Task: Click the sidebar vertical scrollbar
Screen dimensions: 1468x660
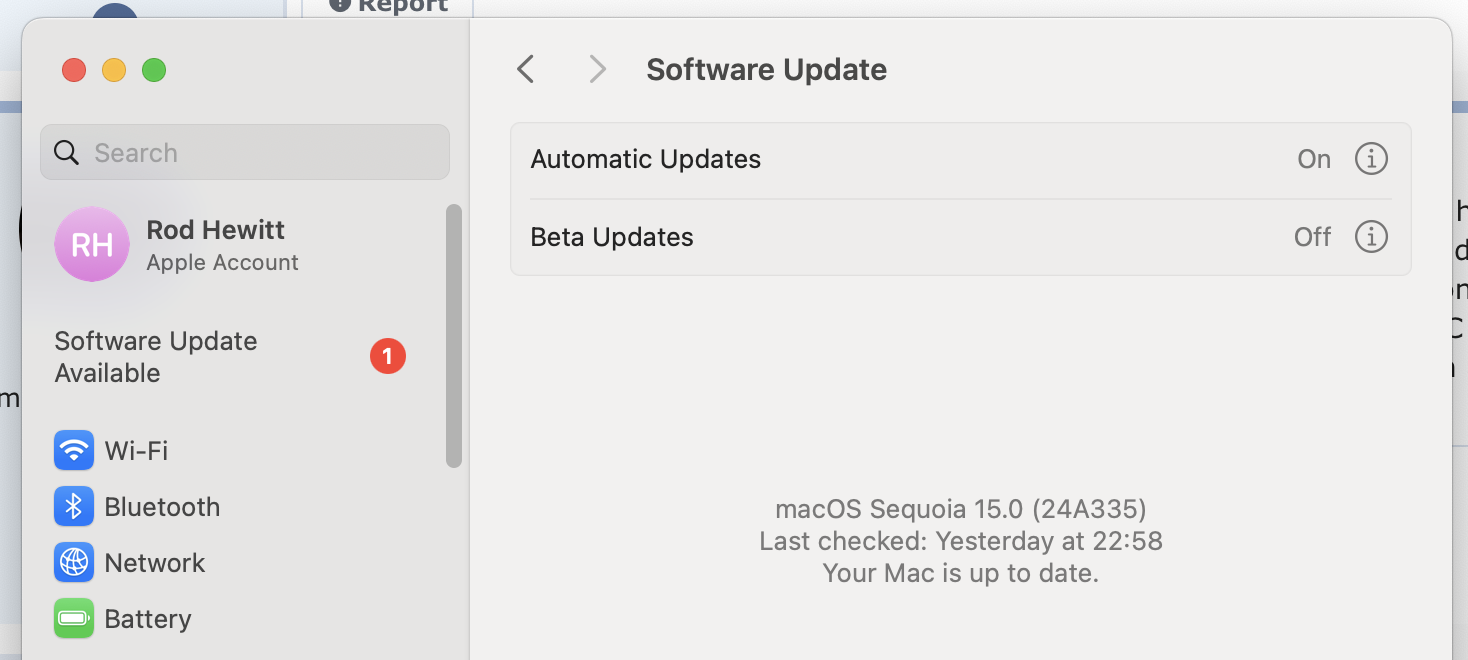Action: pos(454,336)
